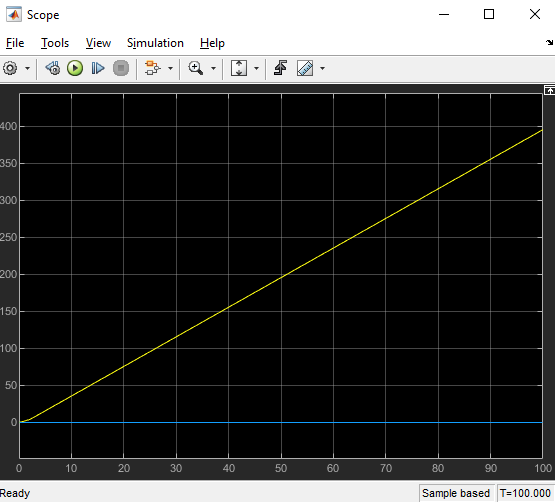Click the Step Forward button
The height and width of the screenshot is (502, 555).
[x=98, y=68]
